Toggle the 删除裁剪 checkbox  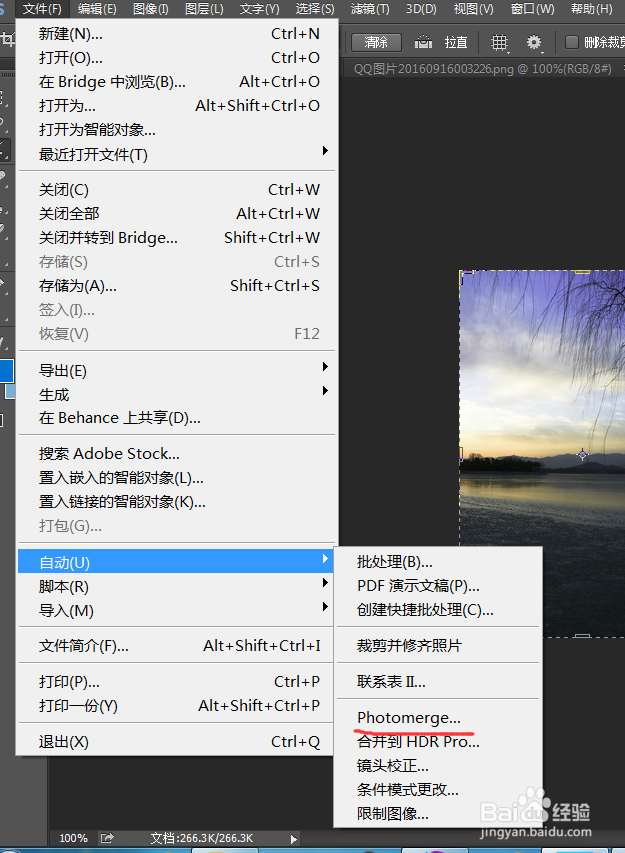tap(571, 42)
